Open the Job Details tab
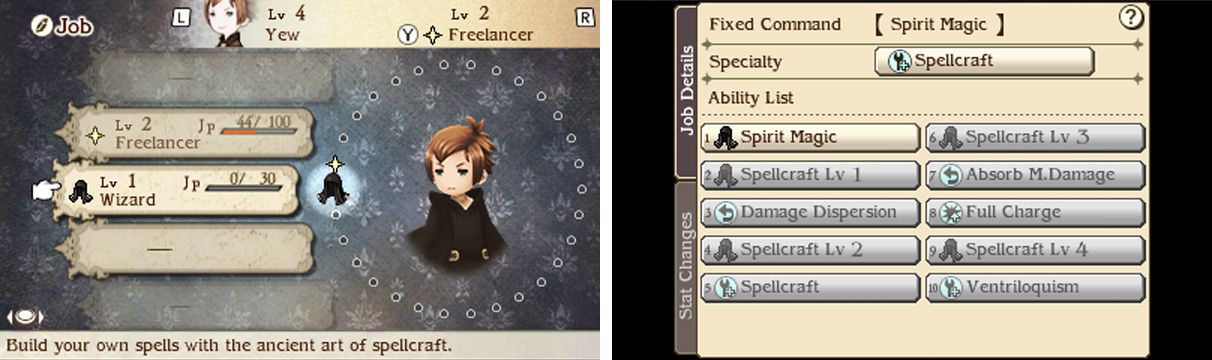Screen dimensions: 1212x360 tap(686, 92)
